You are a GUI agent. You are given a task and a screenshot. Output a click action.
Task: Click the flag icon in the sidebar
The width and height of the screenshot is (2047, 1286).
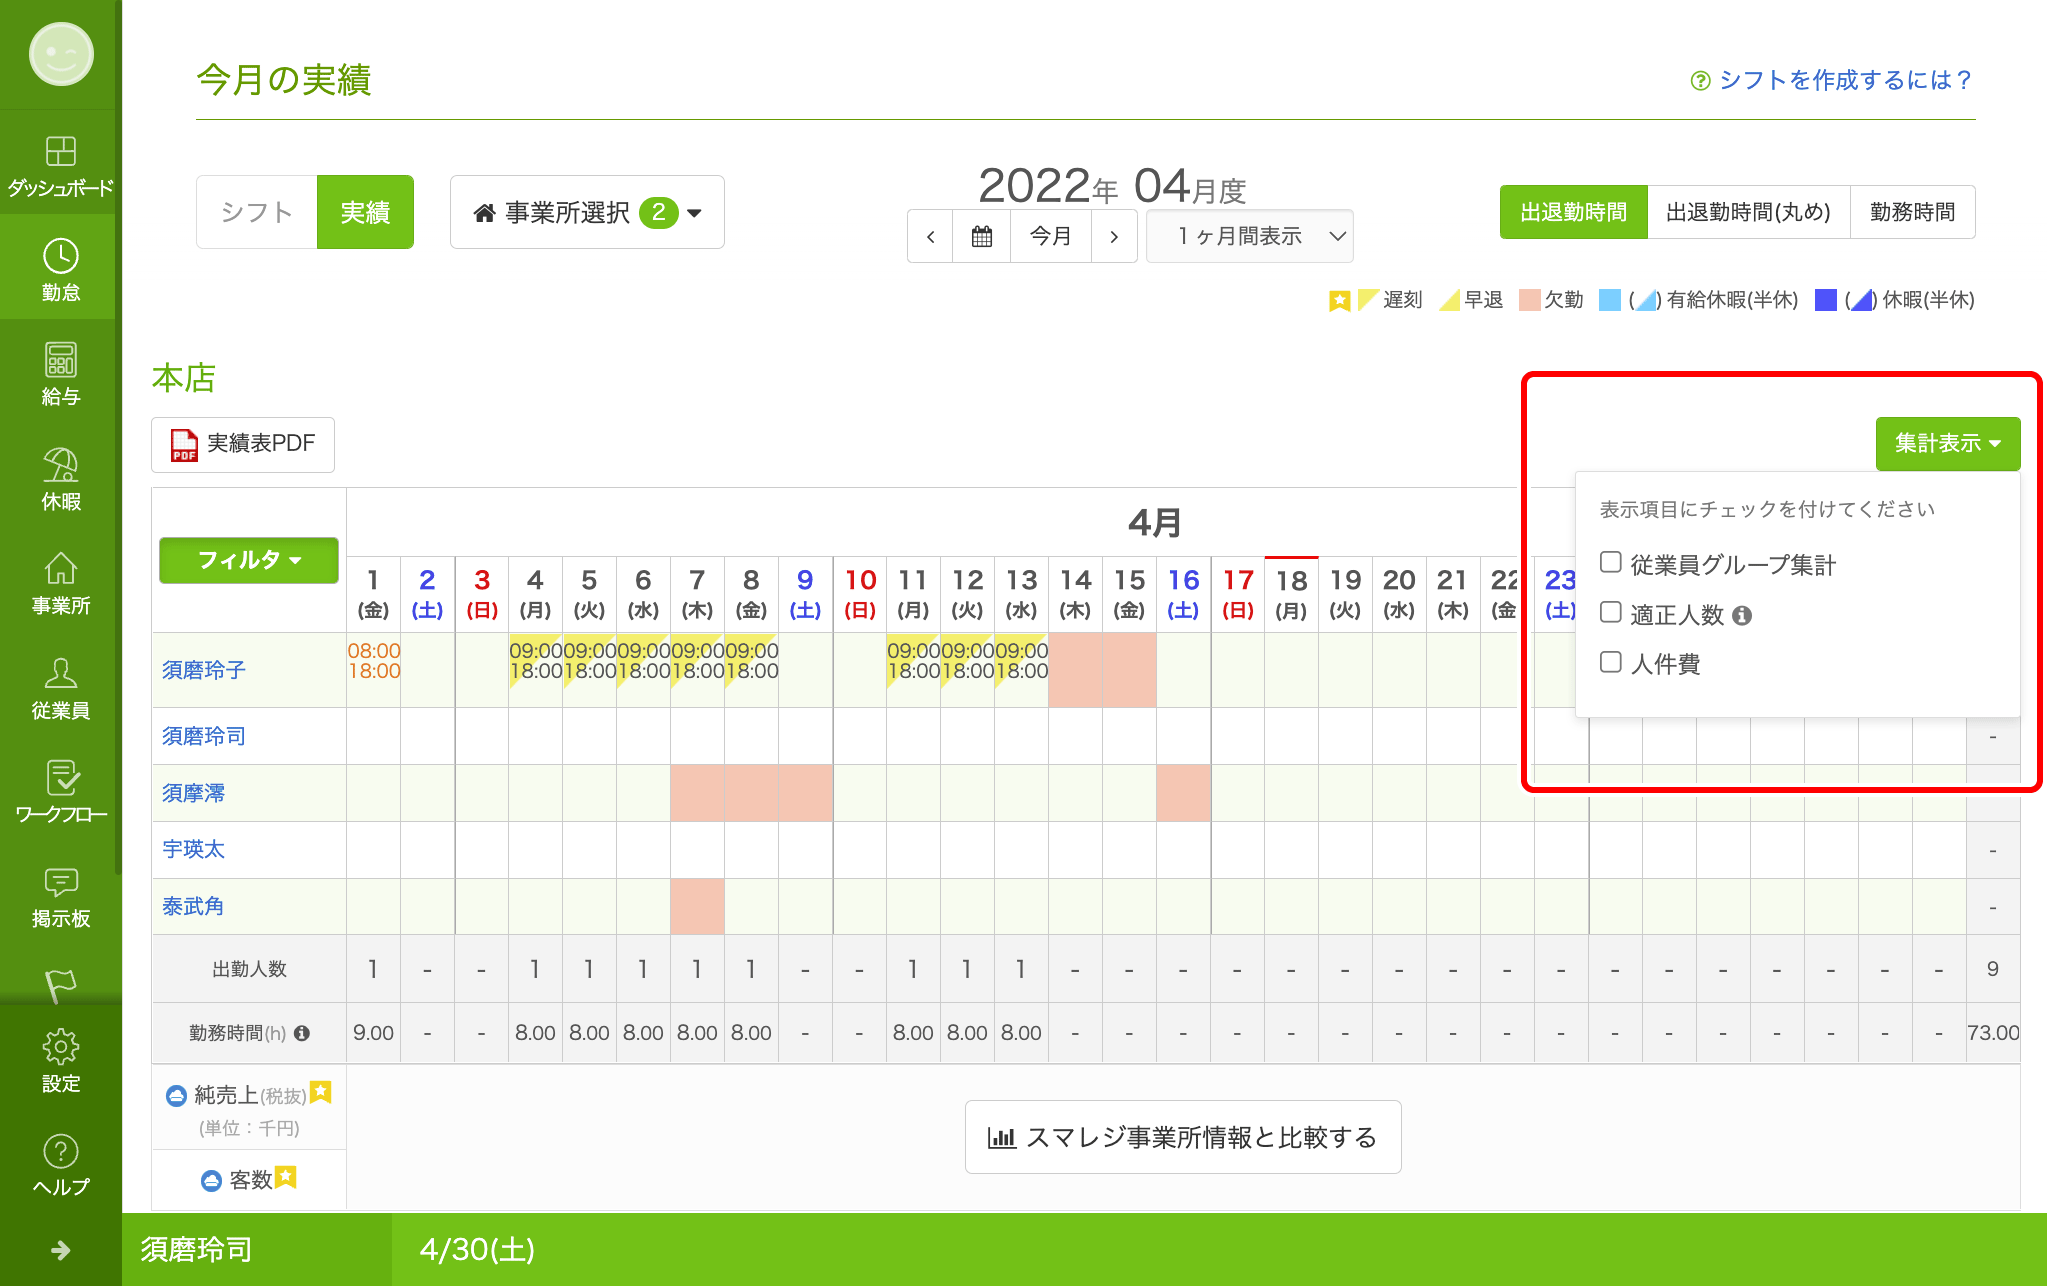(60, 985)
